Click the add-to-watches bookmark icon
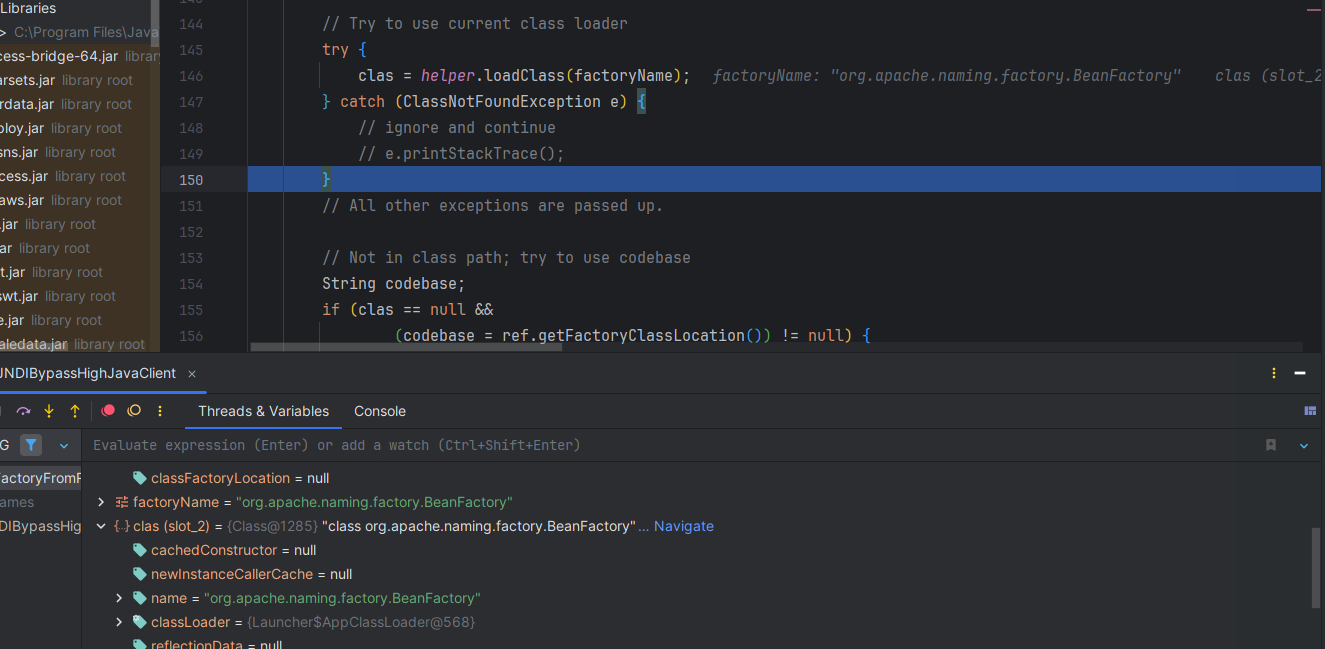 pyautogui.click(x=1271, y=445)
